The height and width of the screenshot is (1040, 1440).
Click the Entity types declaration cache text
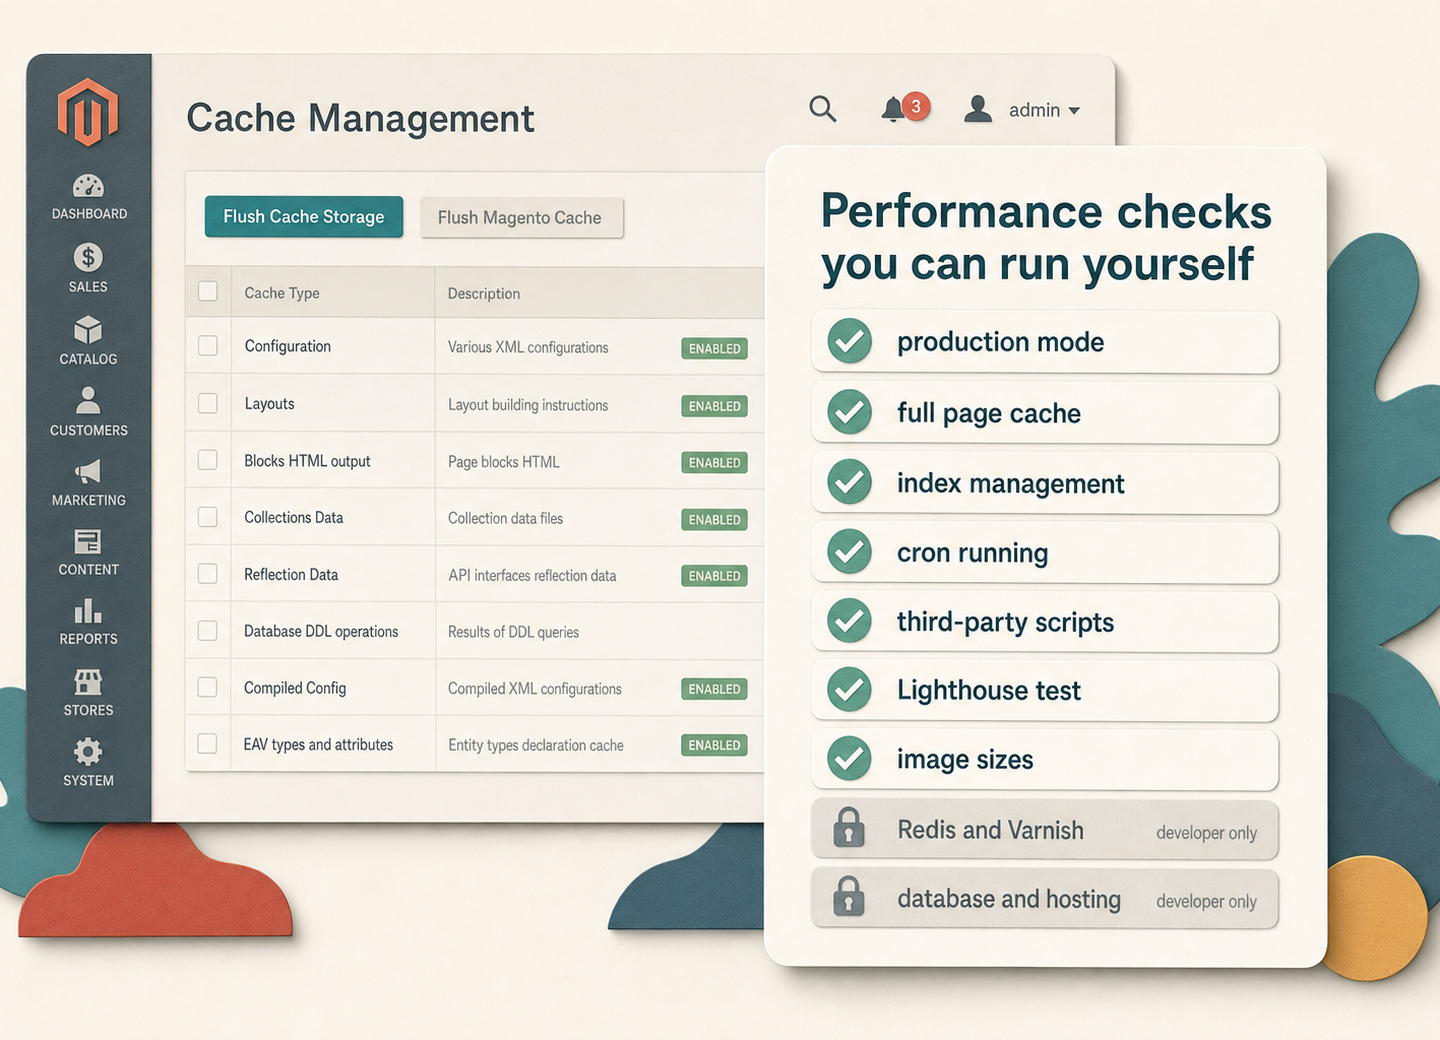coord(536,745)
